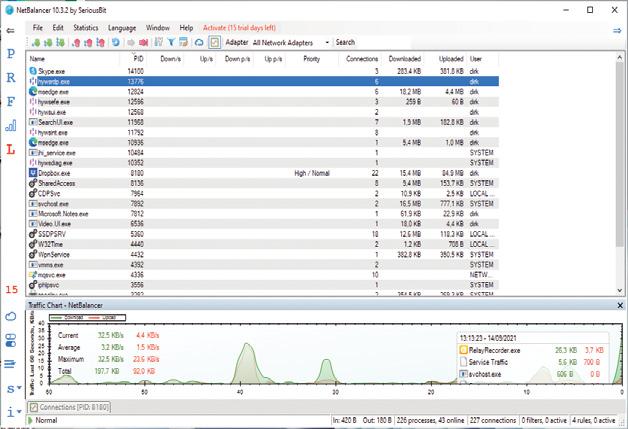Sort by the Down/s column header

[166, 59]
